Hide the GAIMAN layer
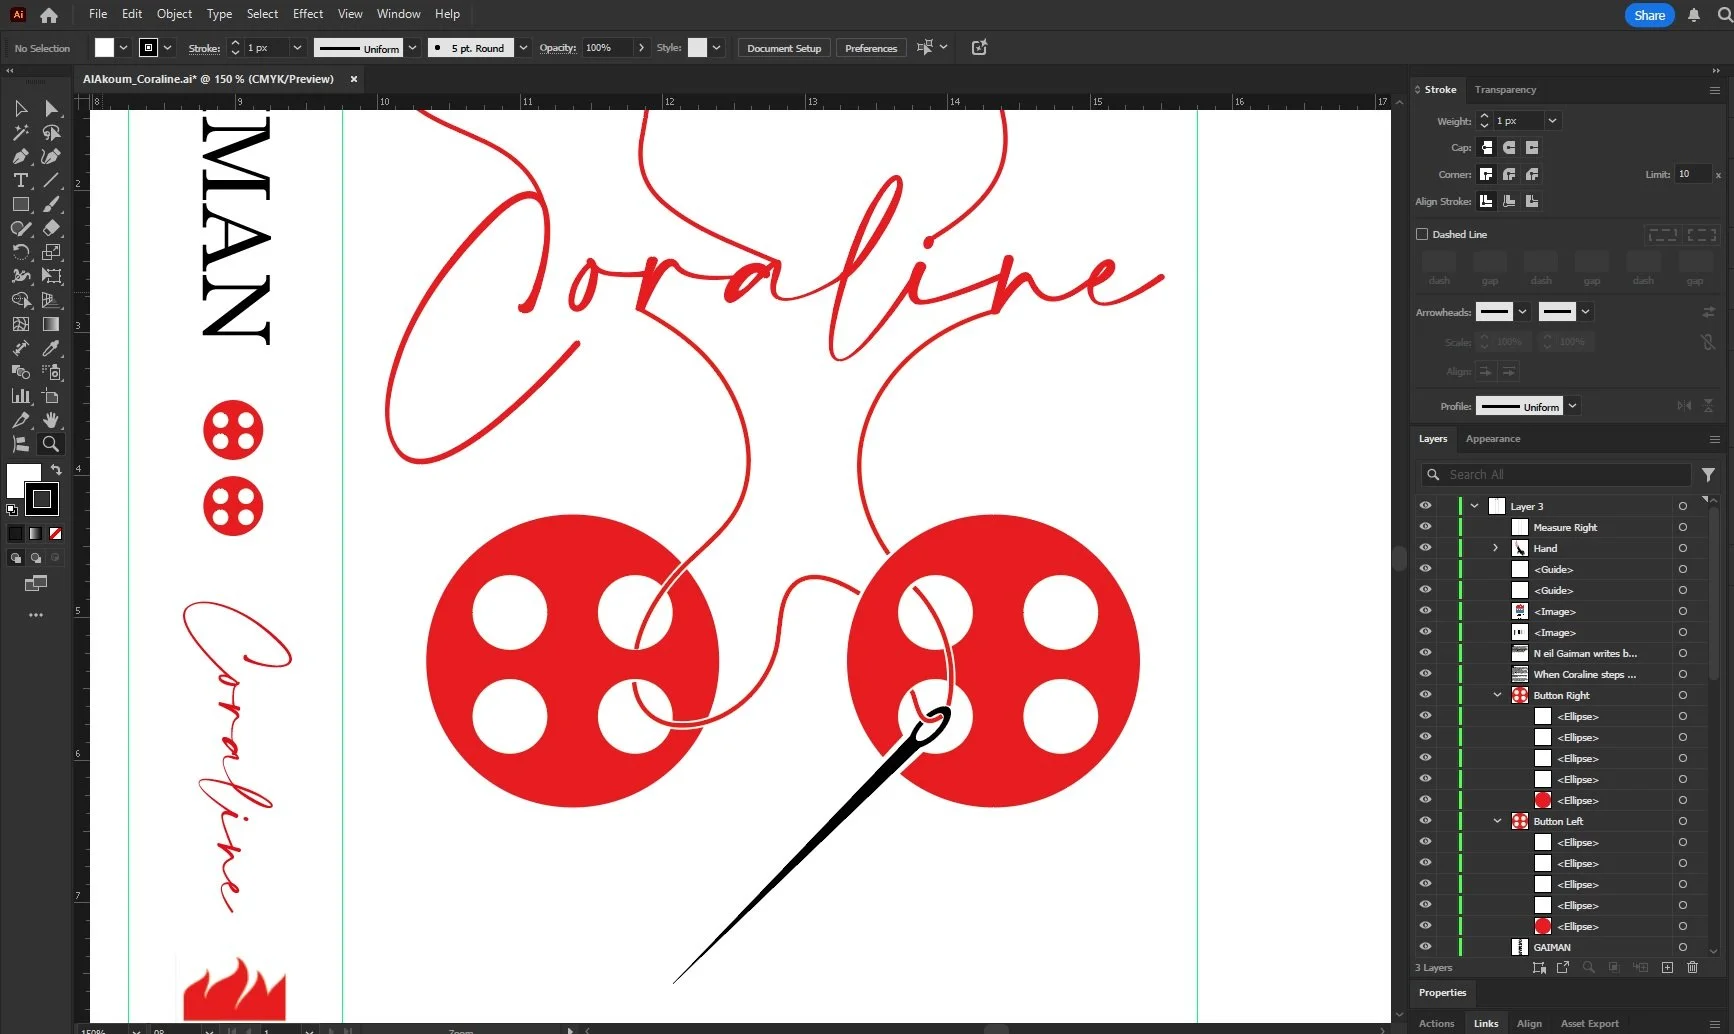The width and height of the screenshot is (1734, 1034). 1425,946
